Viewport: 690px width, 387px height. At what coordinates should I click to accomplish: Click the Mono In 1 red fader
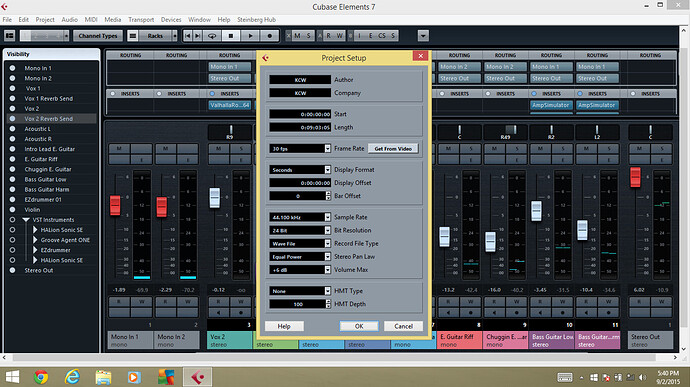pyautogui.click(x=115, y=205)
